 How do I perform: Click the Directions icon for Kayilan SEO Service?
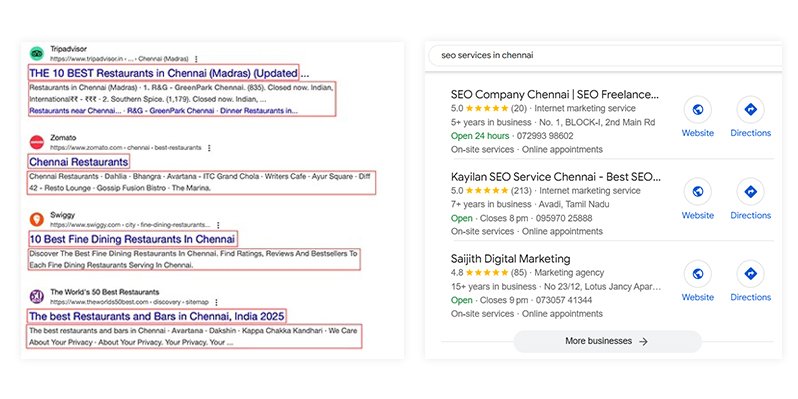(751, 191)
